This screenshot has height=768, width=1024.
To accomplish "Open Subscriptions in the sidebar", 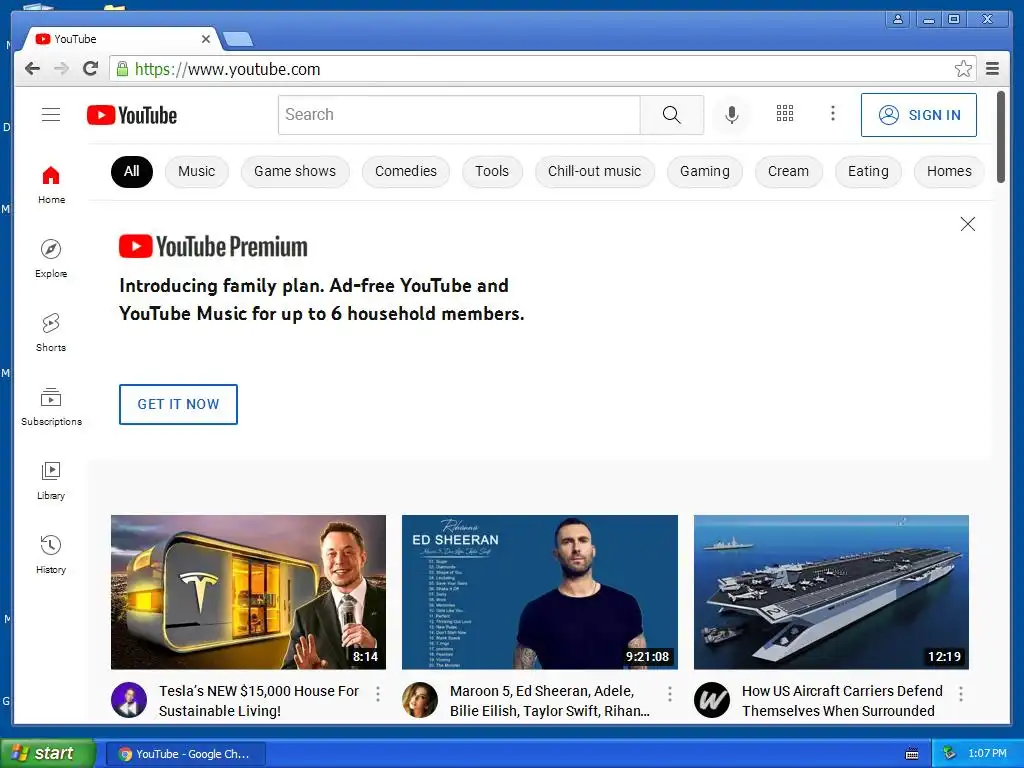I will click(51, 406).
